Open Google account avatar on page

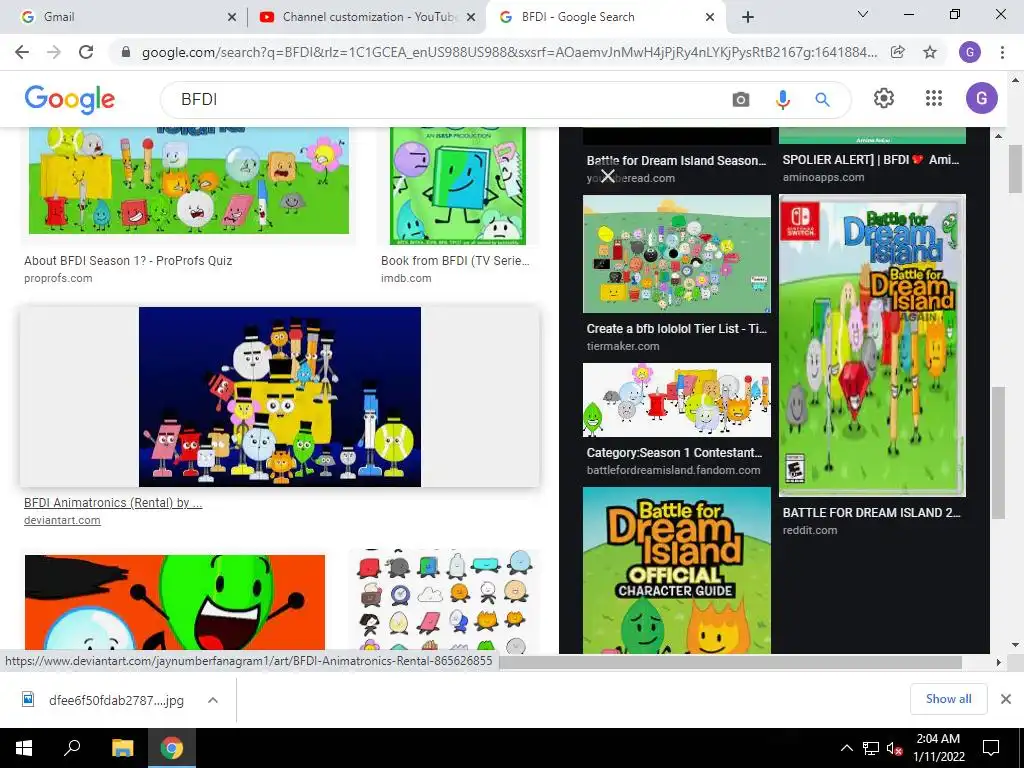(x=982, y=99)
